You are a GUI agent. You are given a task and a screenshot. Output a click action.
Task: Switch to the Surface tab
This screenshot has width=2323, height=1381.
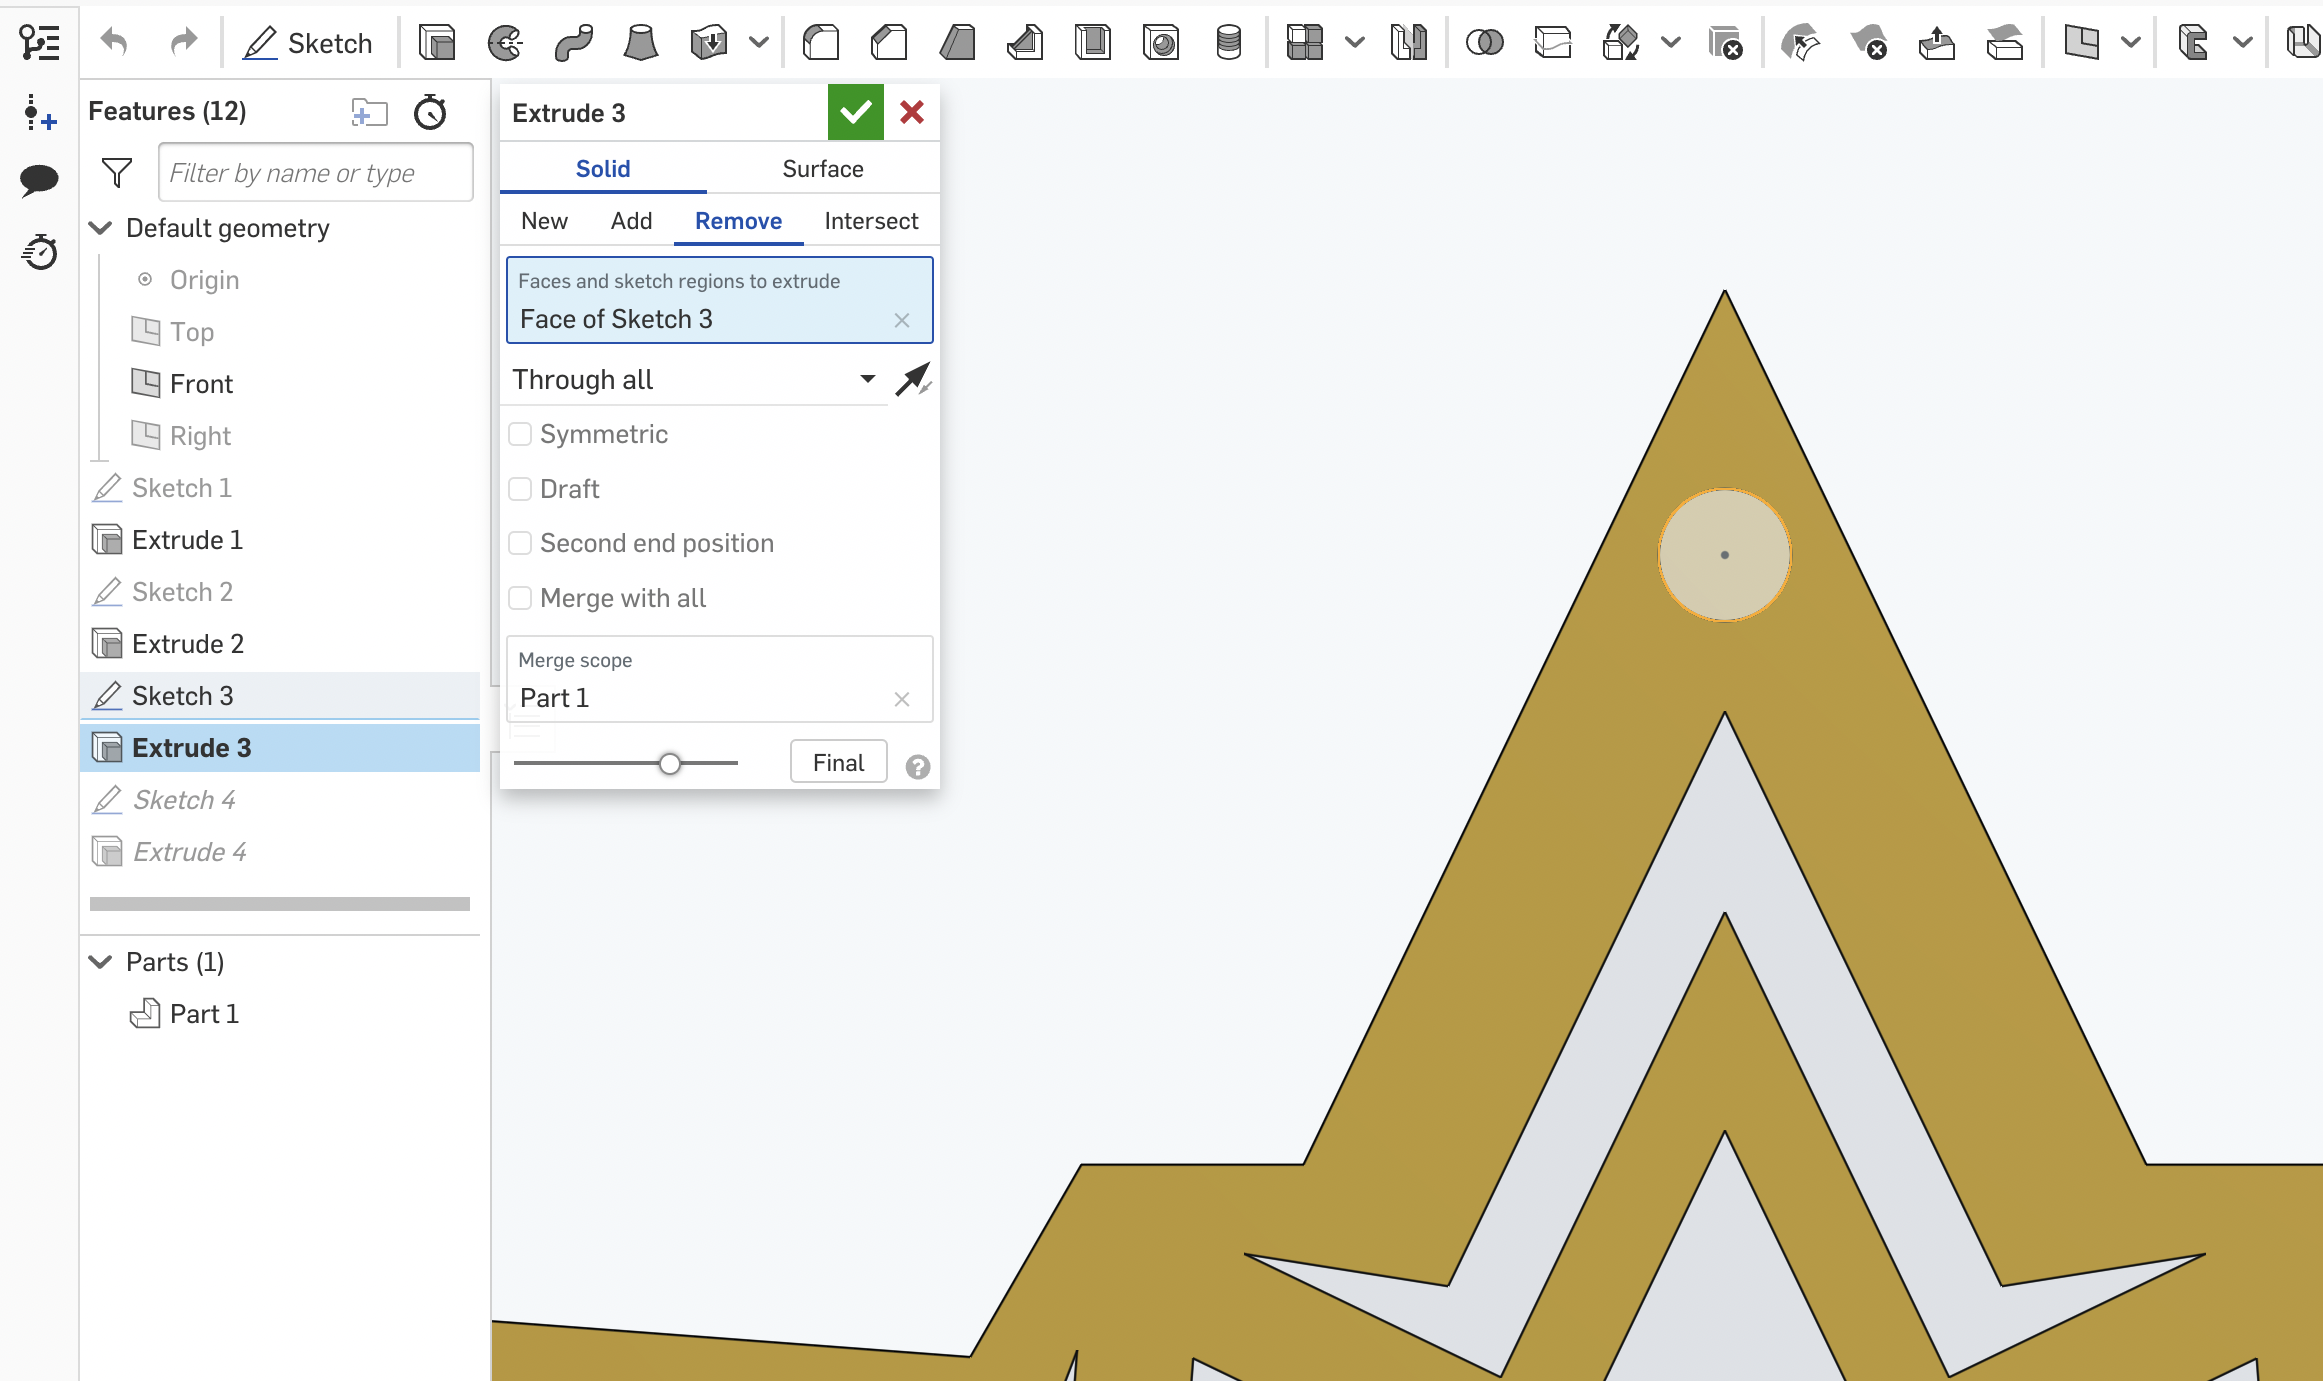[x=822, y=168]
